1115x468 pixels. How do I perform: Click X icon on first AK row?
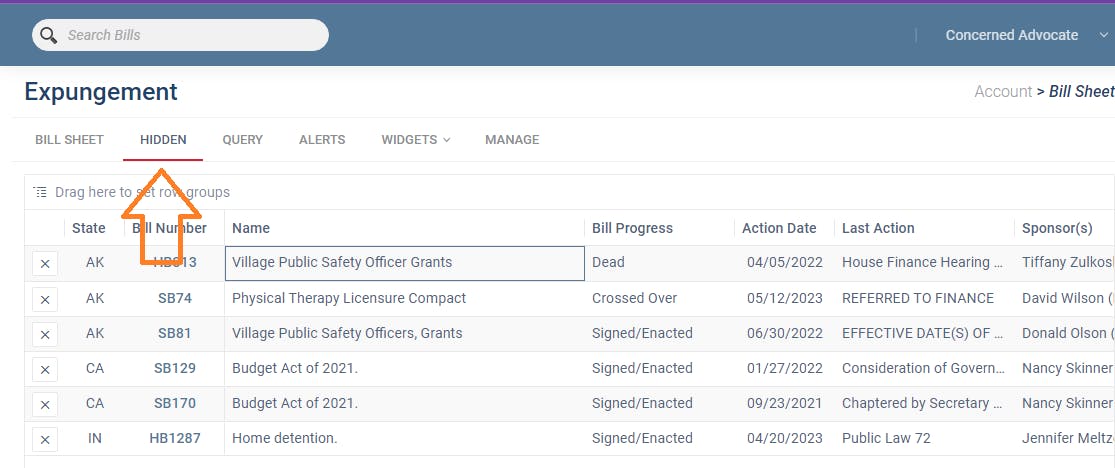click(x=45, y=264)
